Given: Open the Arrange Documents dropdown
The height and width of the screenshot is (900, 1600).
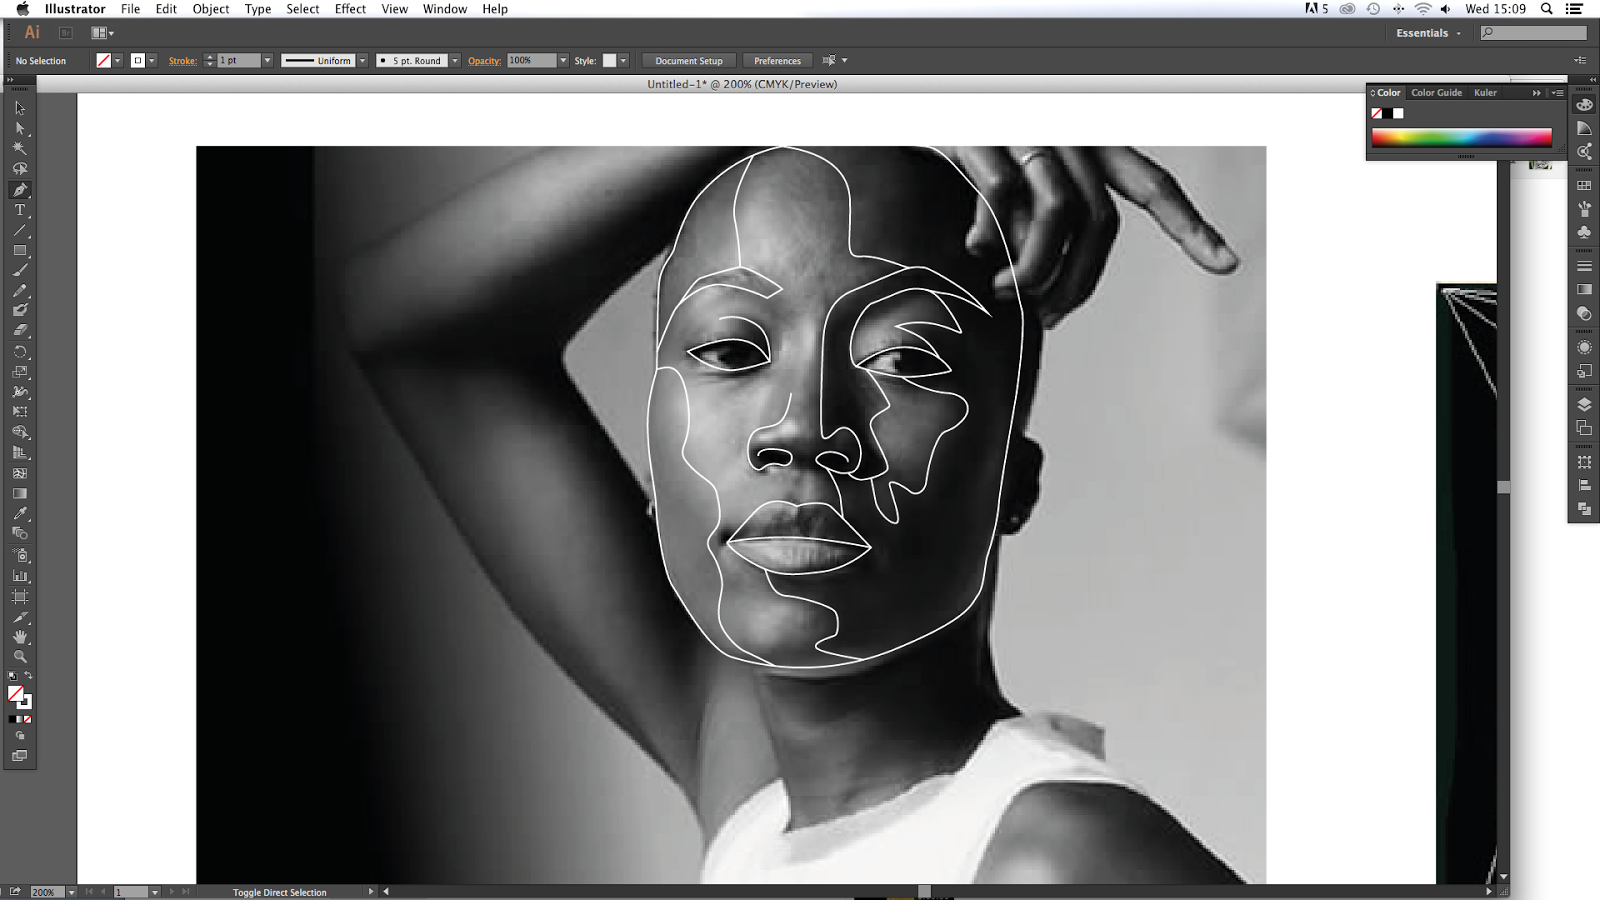Looking at the screenshot, I should point(102,33).
